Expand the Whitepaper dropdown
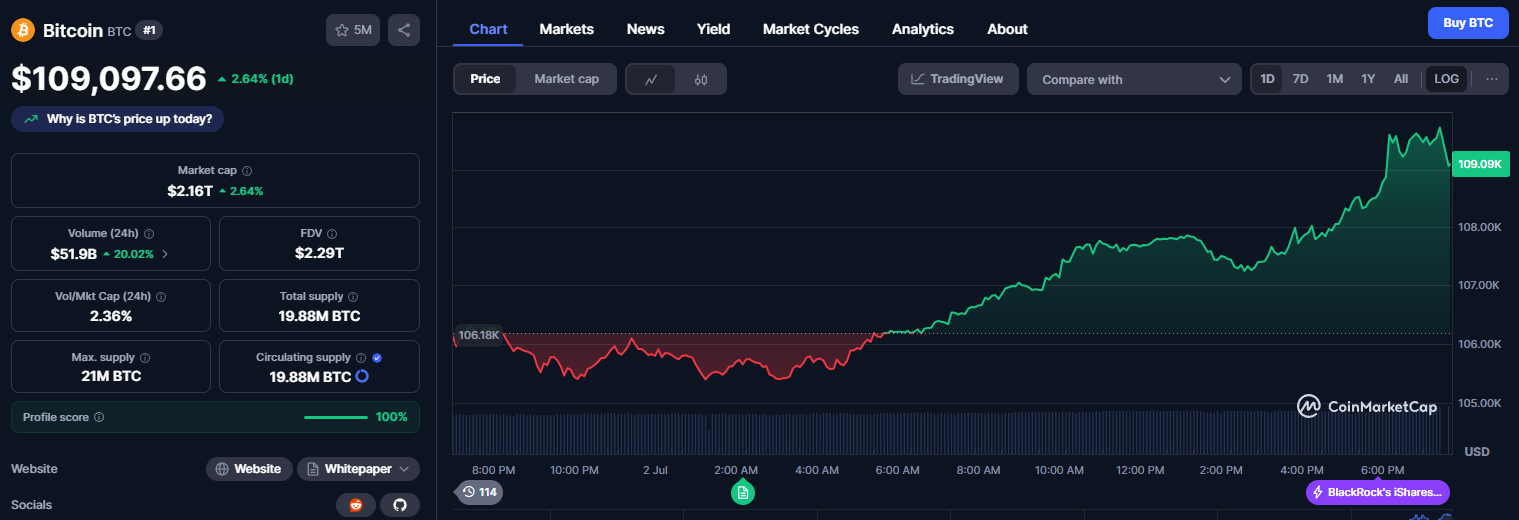1519x520 pixels. (358, 469)
